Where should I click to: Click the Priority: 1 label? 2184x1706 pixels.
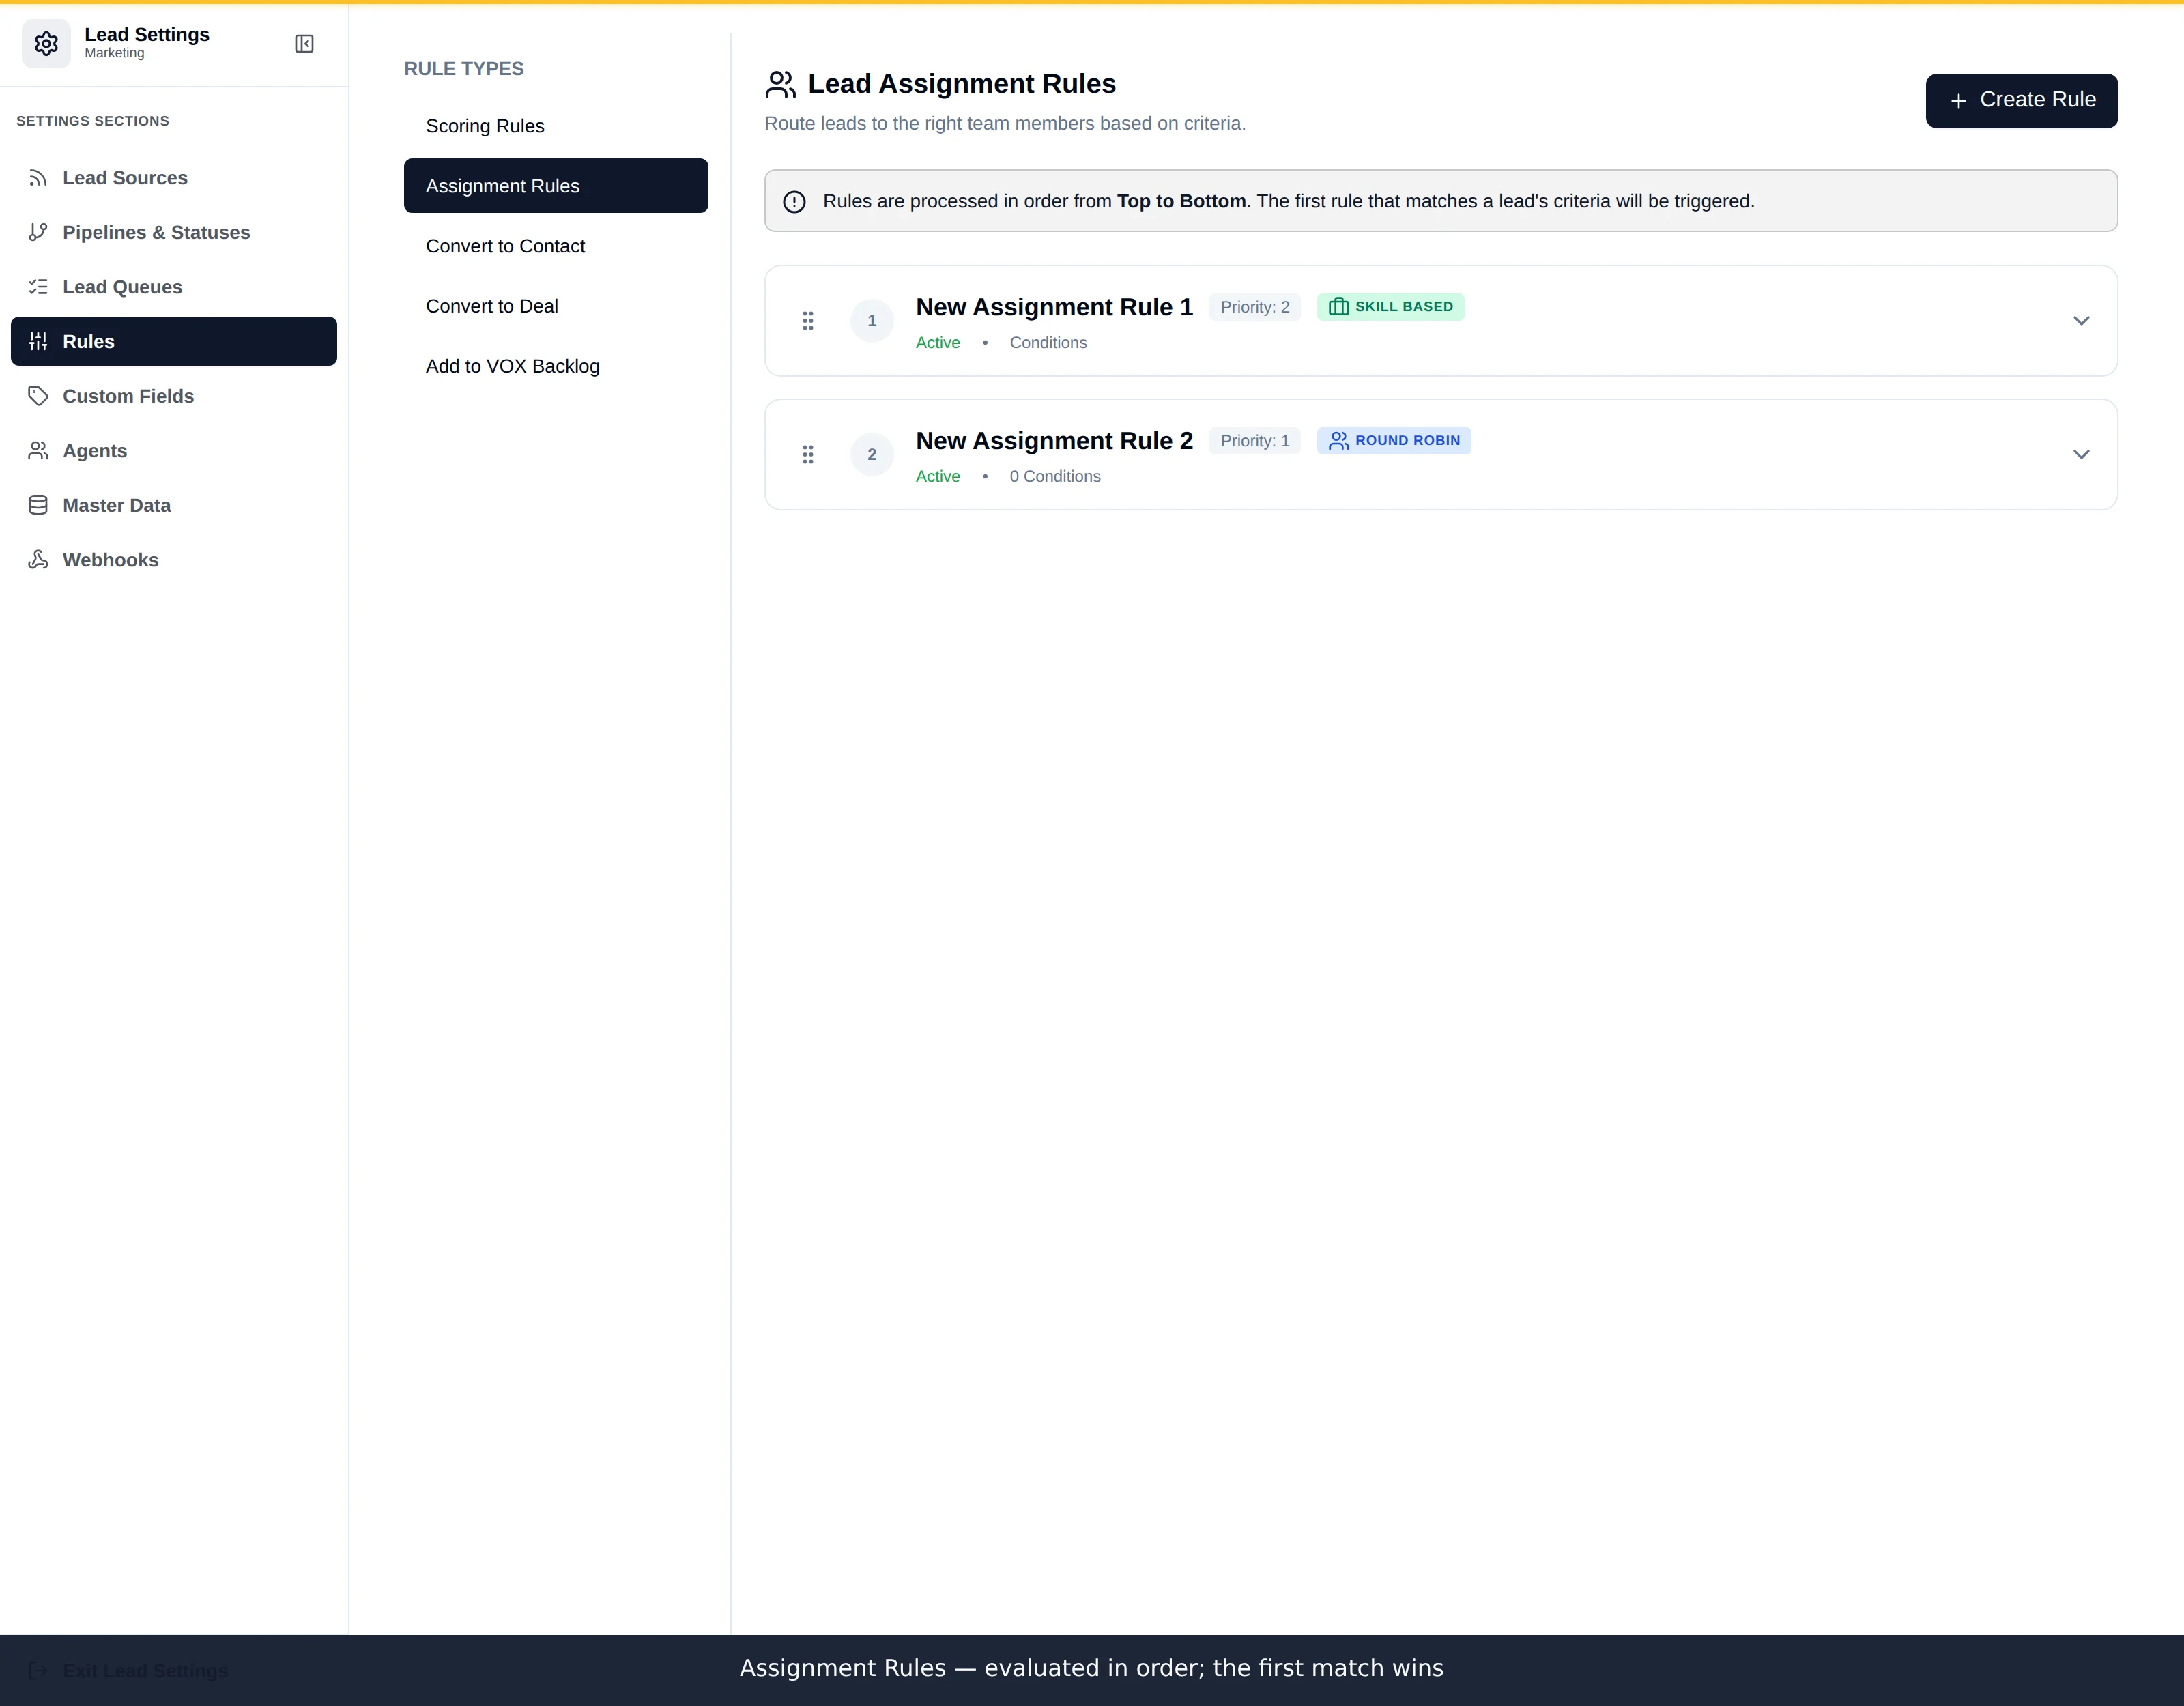(1255, 441)
